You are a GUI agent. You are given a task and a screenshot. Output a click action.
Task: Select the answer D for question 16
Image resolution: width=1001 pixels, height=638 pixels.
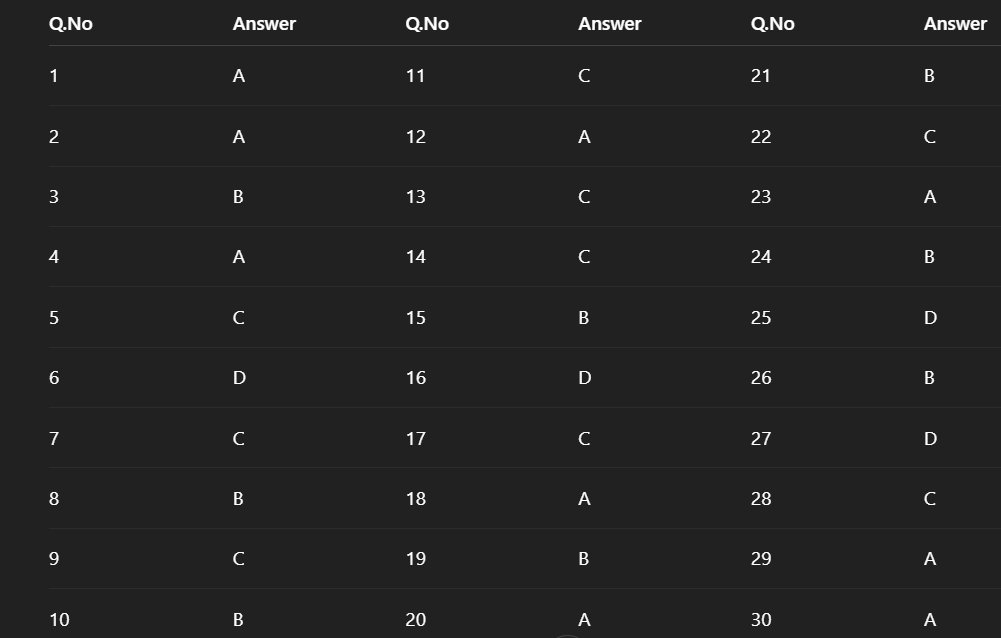585,378
